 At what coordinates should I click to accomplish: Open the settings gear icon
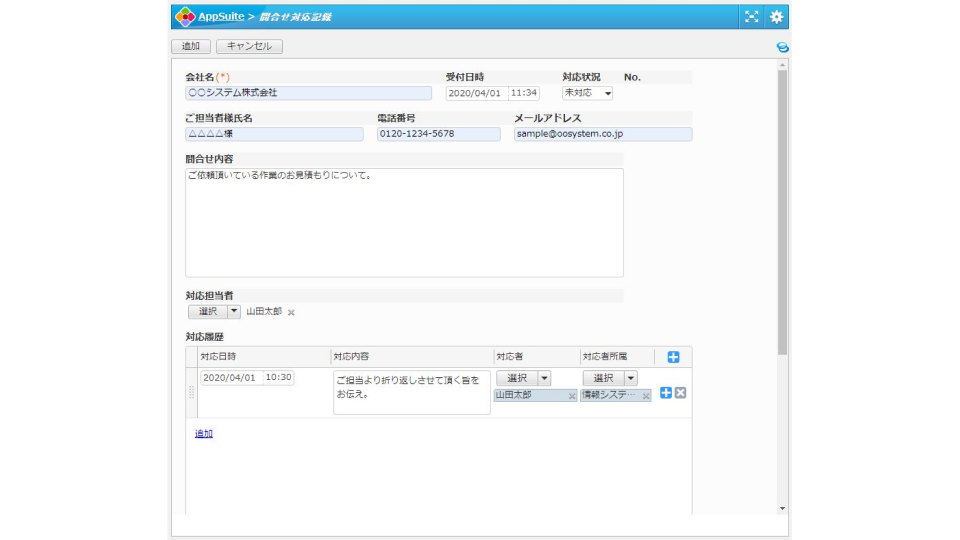click(776, 17)
